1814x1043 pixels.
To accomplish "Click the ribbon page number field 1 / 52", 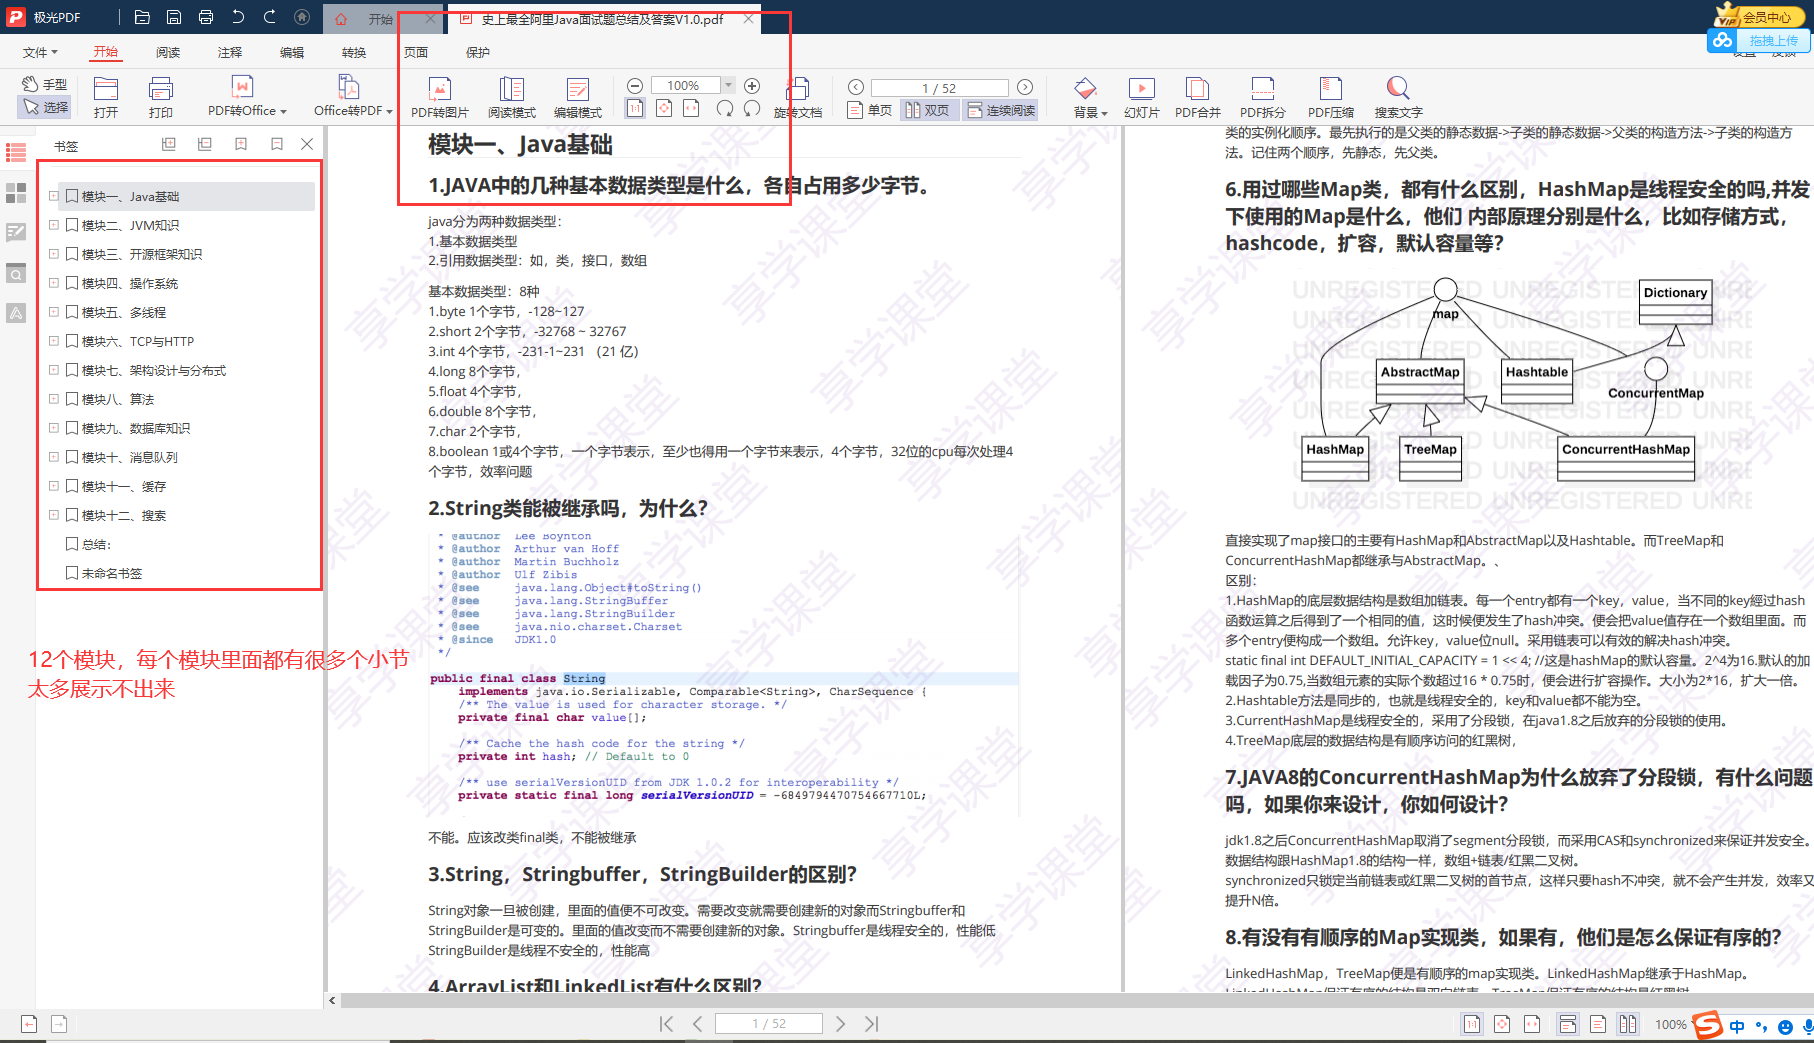I will coord(939,88).
